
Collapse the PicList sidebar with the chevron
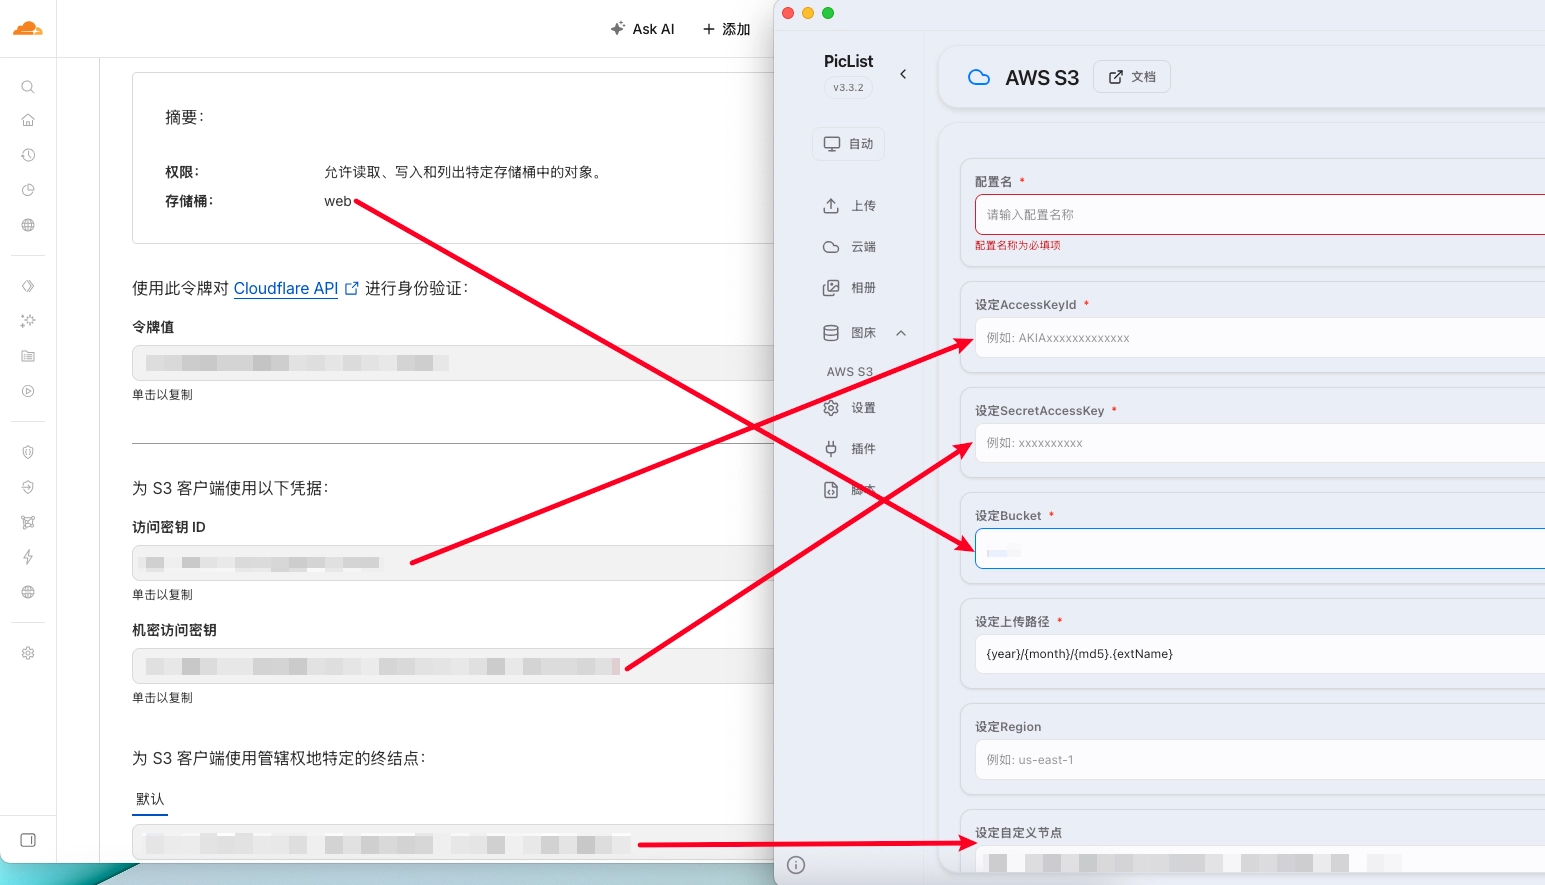click(903, 74)
